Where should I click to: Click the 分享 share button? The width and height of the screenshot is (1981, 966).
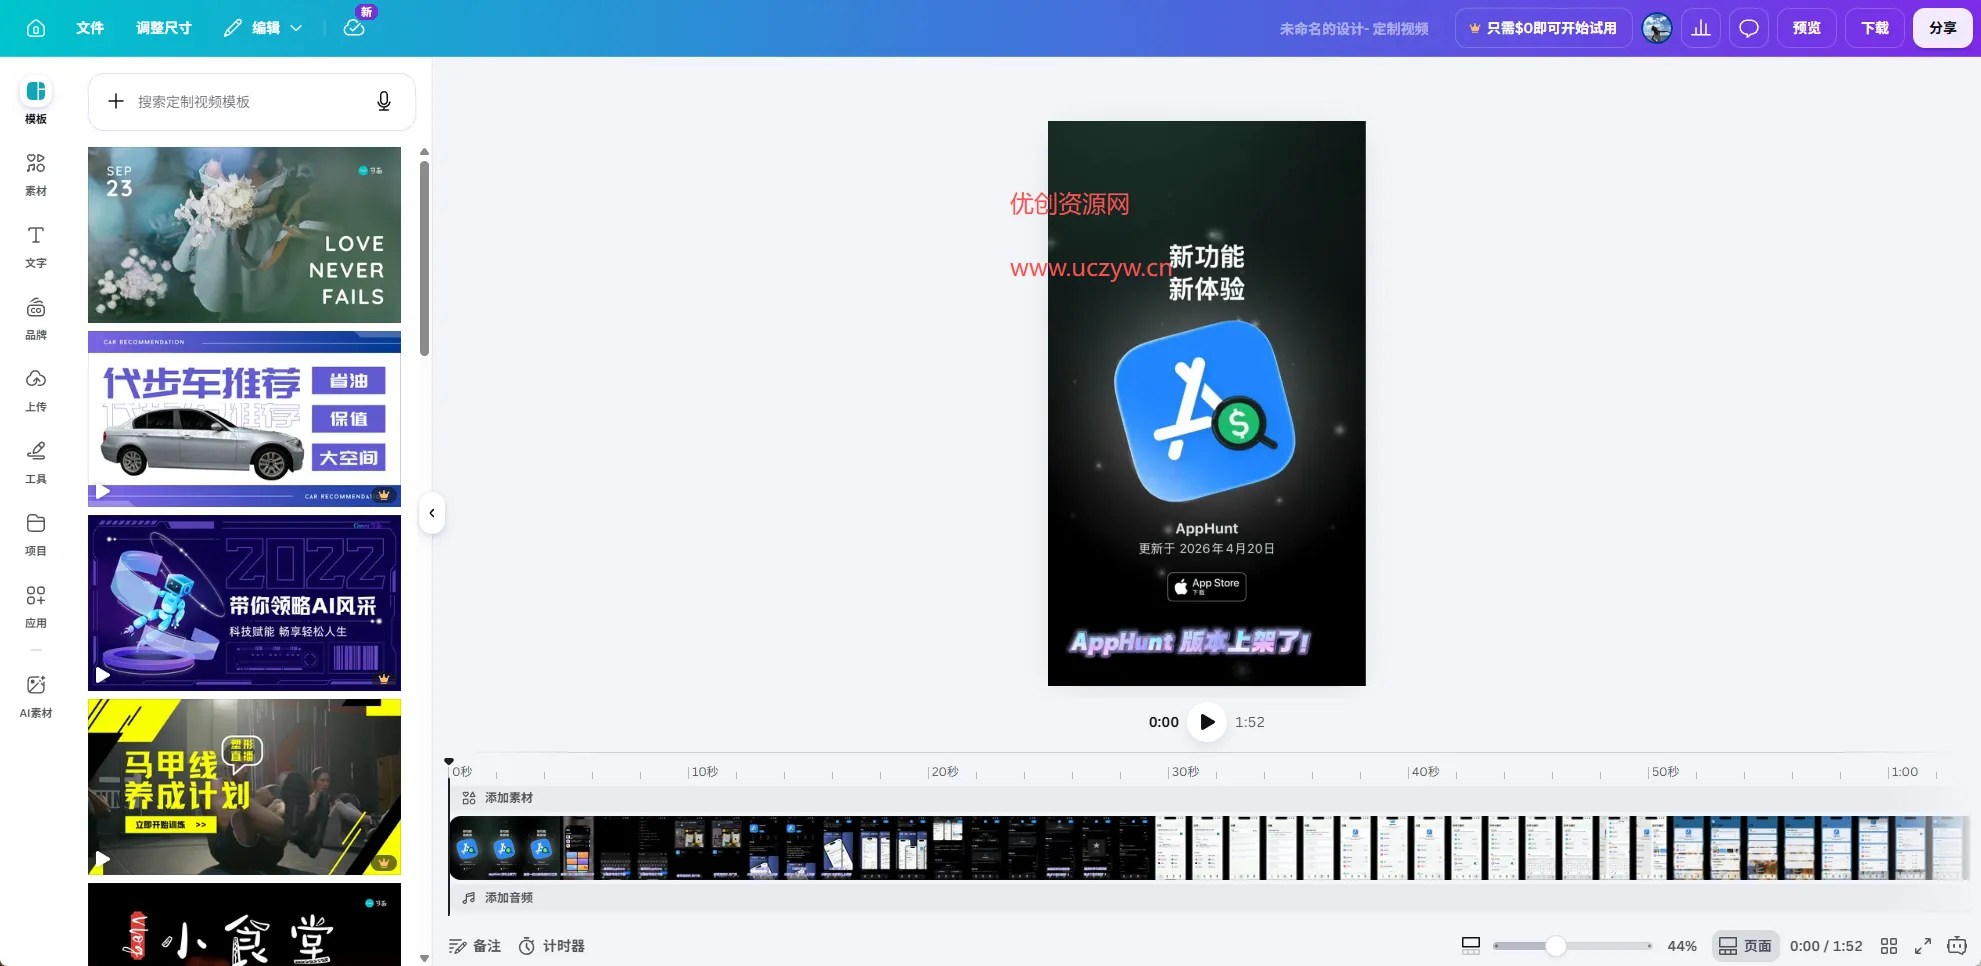pyautogui.click(x=1943, y=28)
